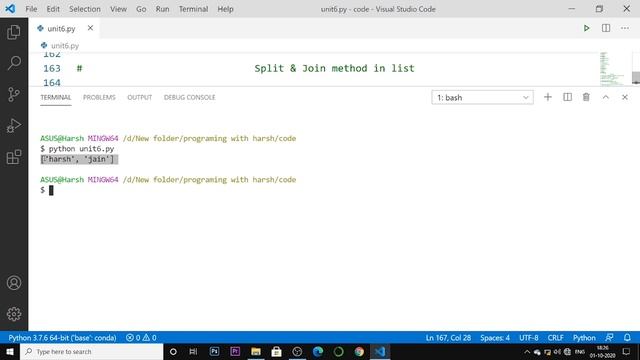The width and height of the screenshot is (640, 360).
Task: Click the VS Code taskbar icon
Action: (x=380, y=351)
